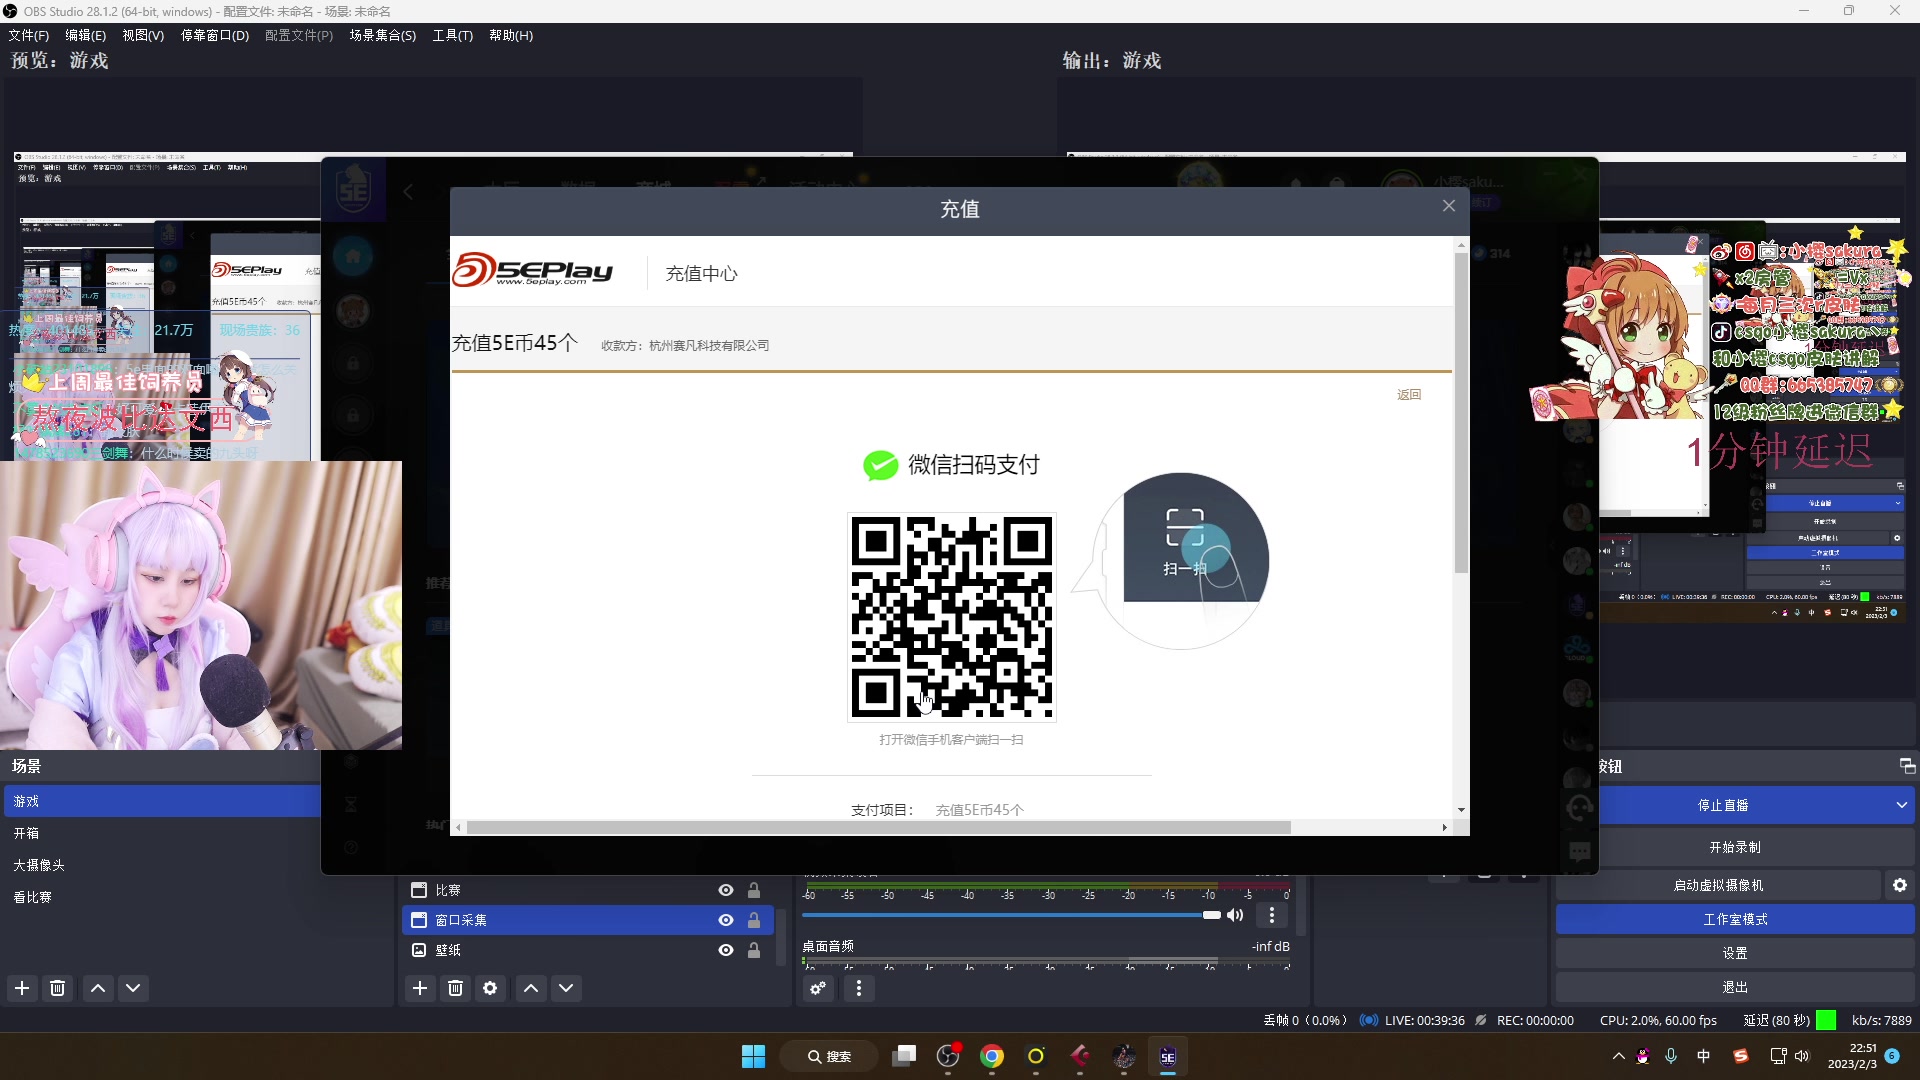The width and height of the screenshot is (1920, 1080).
Task: Click the microphone tray icon
Action: 1671,1056
